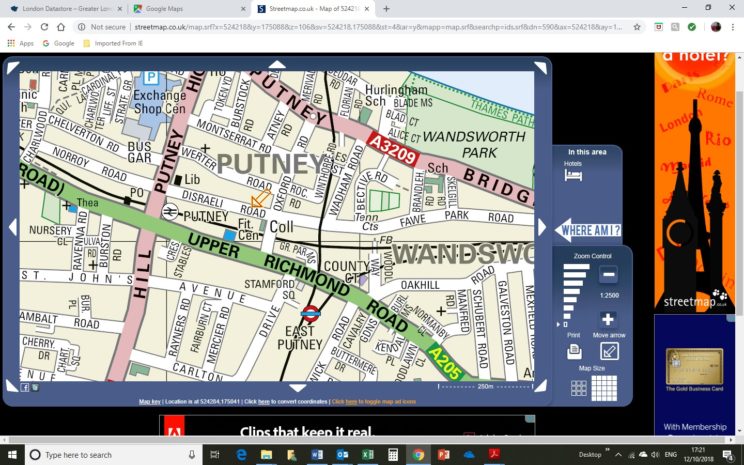Screen dimensions: 744x465
Task: Open the Calculator from the taskbar
Action: (x=393, y=455)
